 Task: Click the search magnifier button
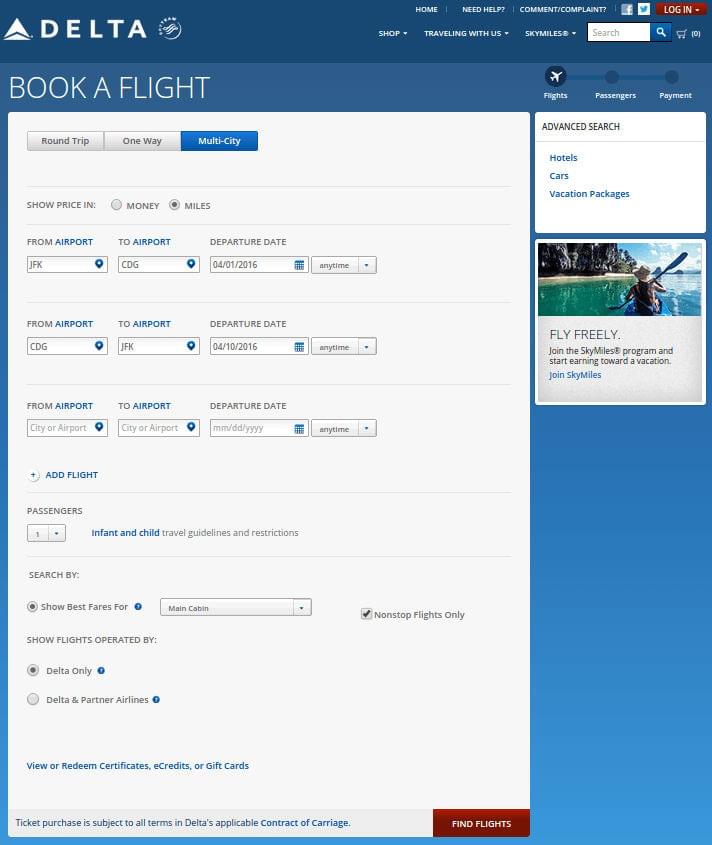[x=660, y=32]
